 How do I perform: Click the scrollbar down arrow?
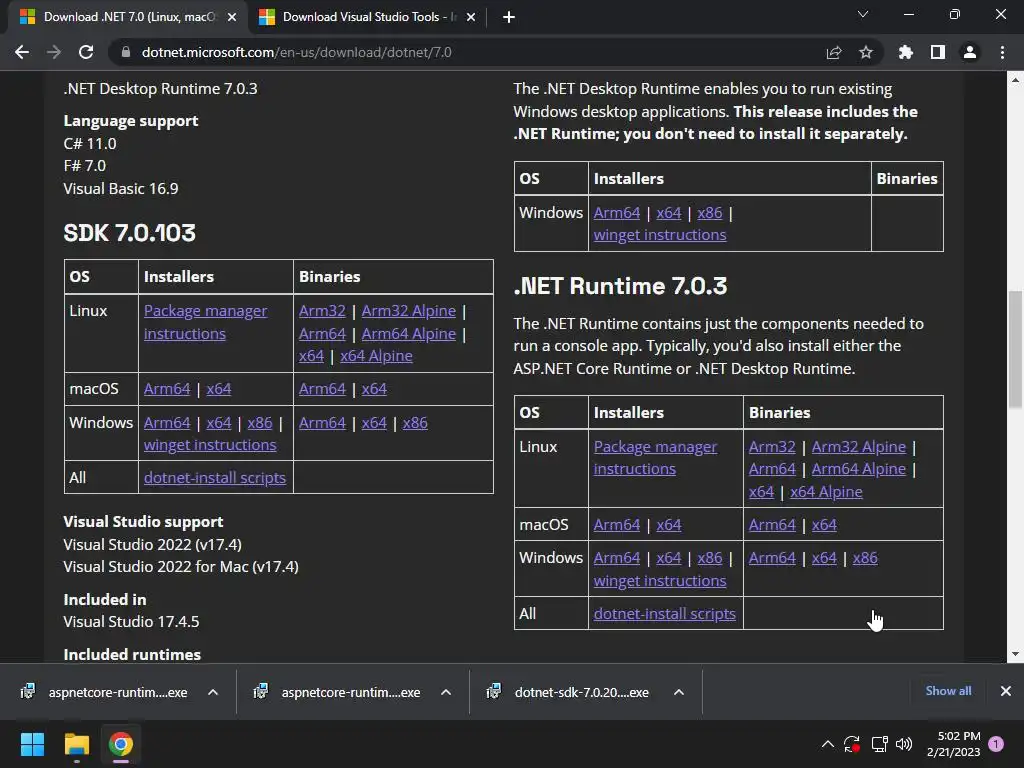point(1015,654)
